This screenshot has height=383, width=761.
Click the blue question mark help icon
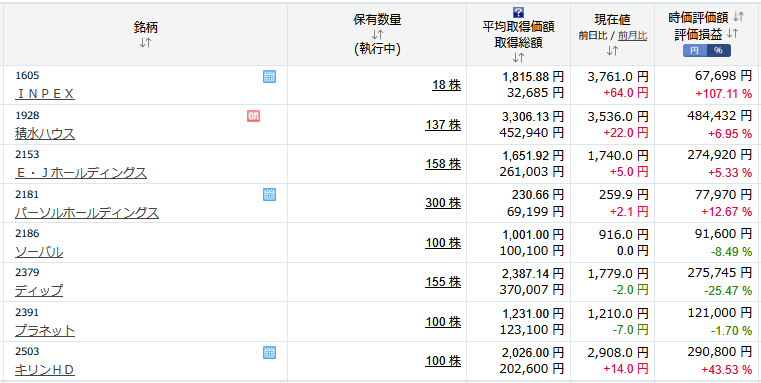518,13
